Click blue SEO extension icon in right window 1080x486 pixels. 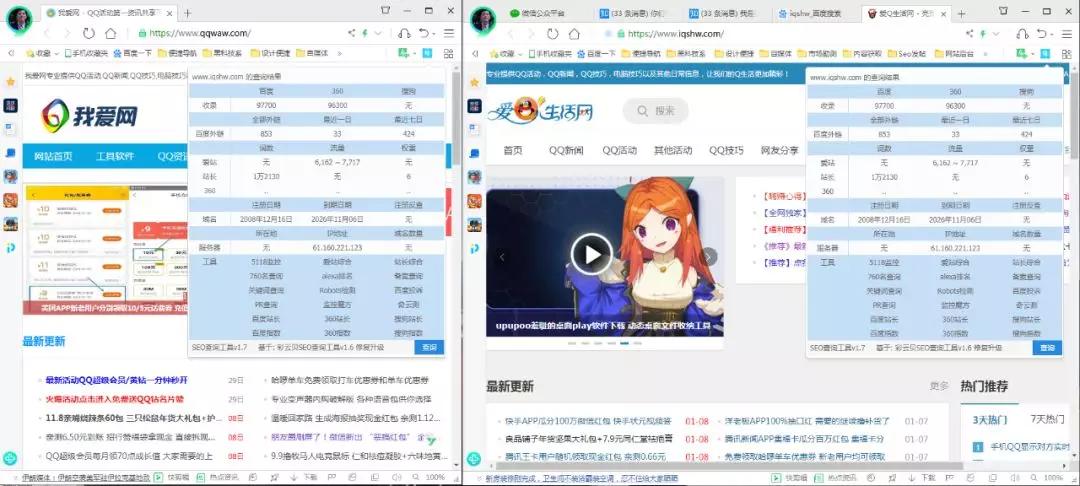pos(1046,53)
